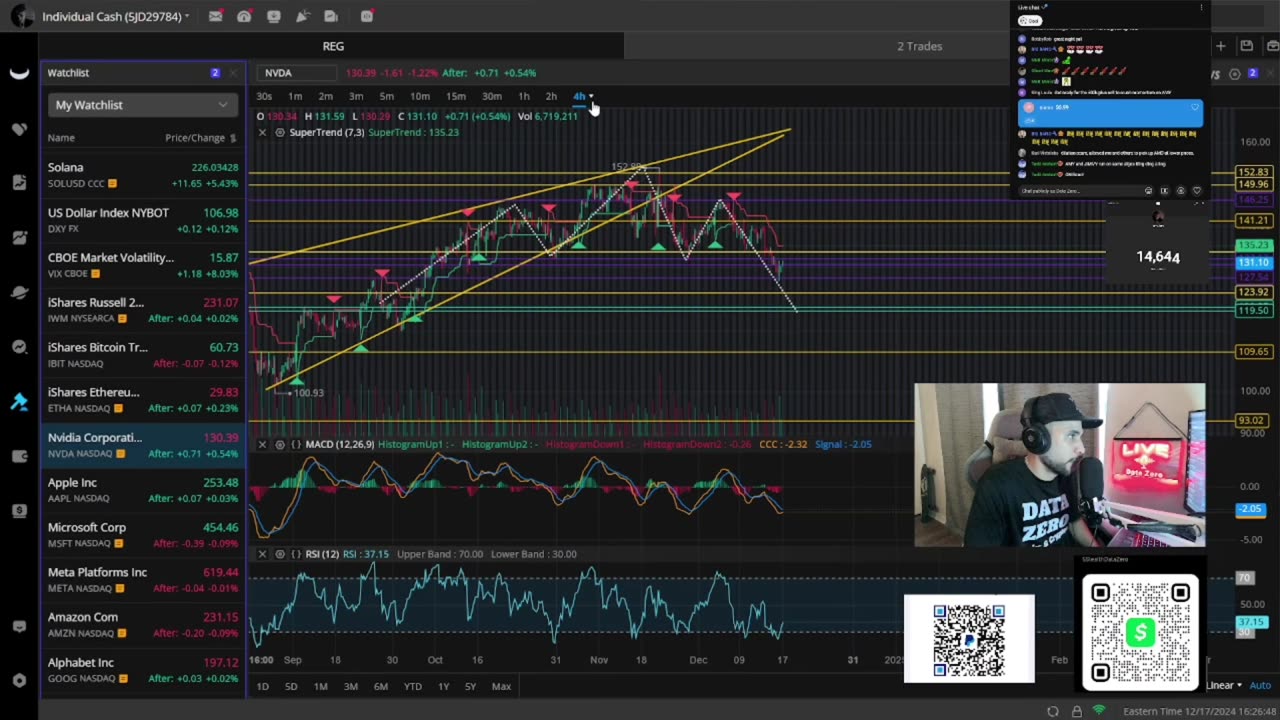Toggle Auto scale on chart
Image resolution: width=1280 pixels, height=720 pixels.
click(1260, 685)
